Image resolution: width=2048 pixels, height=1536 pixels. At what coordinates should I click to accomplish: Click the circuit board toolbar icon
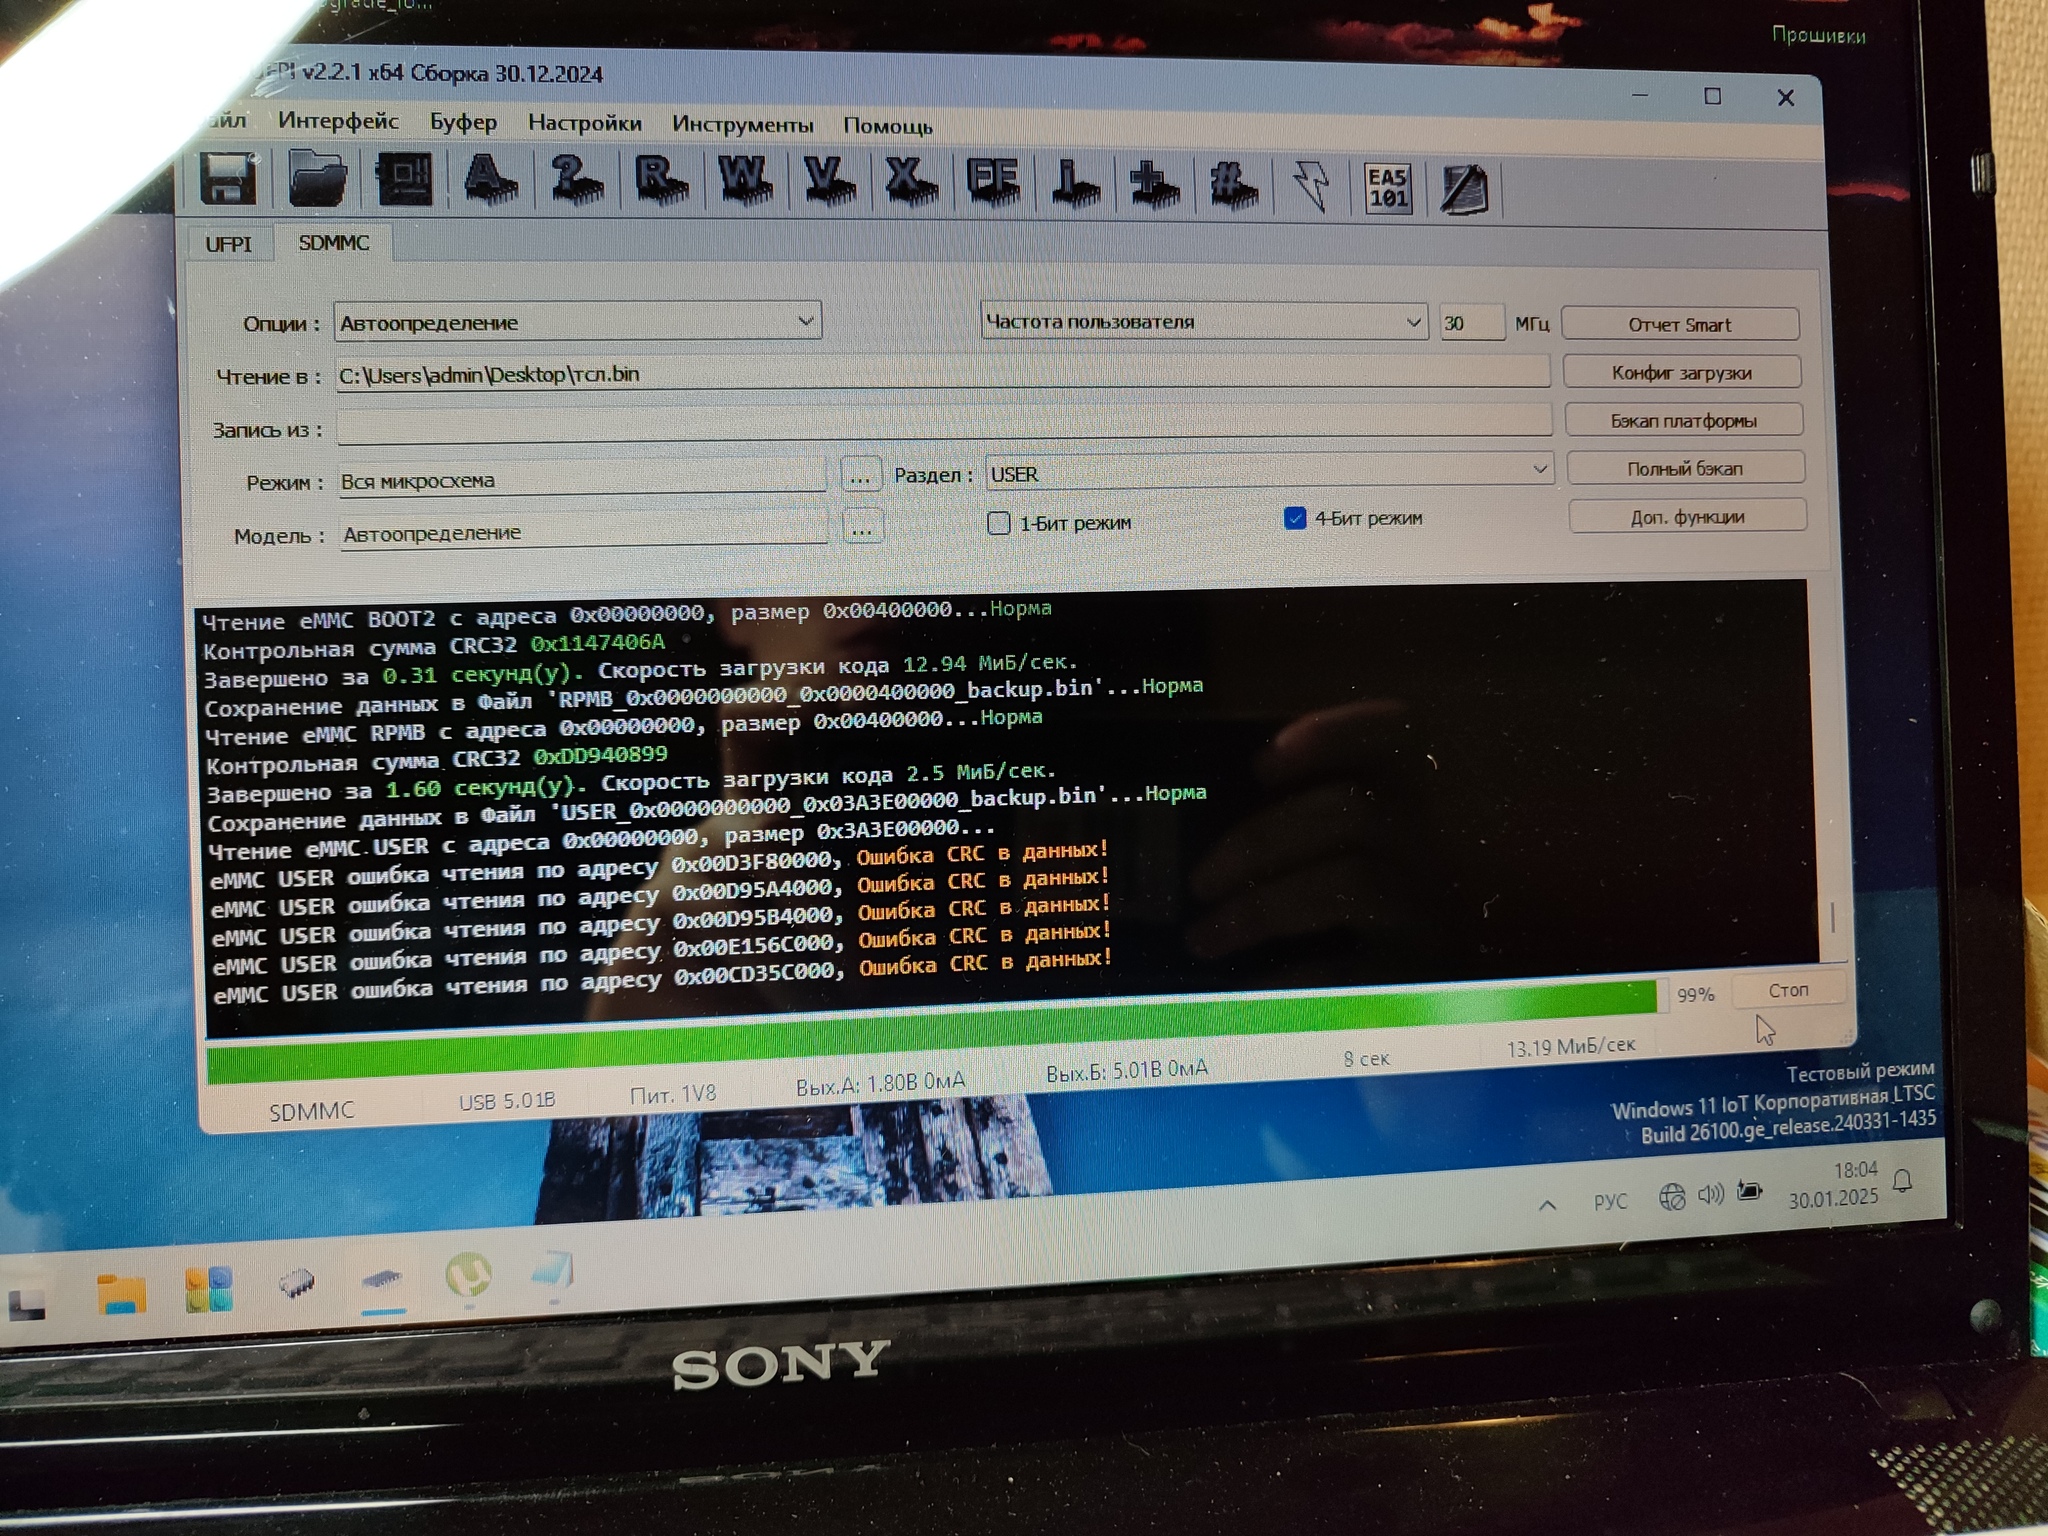[404, 179]
